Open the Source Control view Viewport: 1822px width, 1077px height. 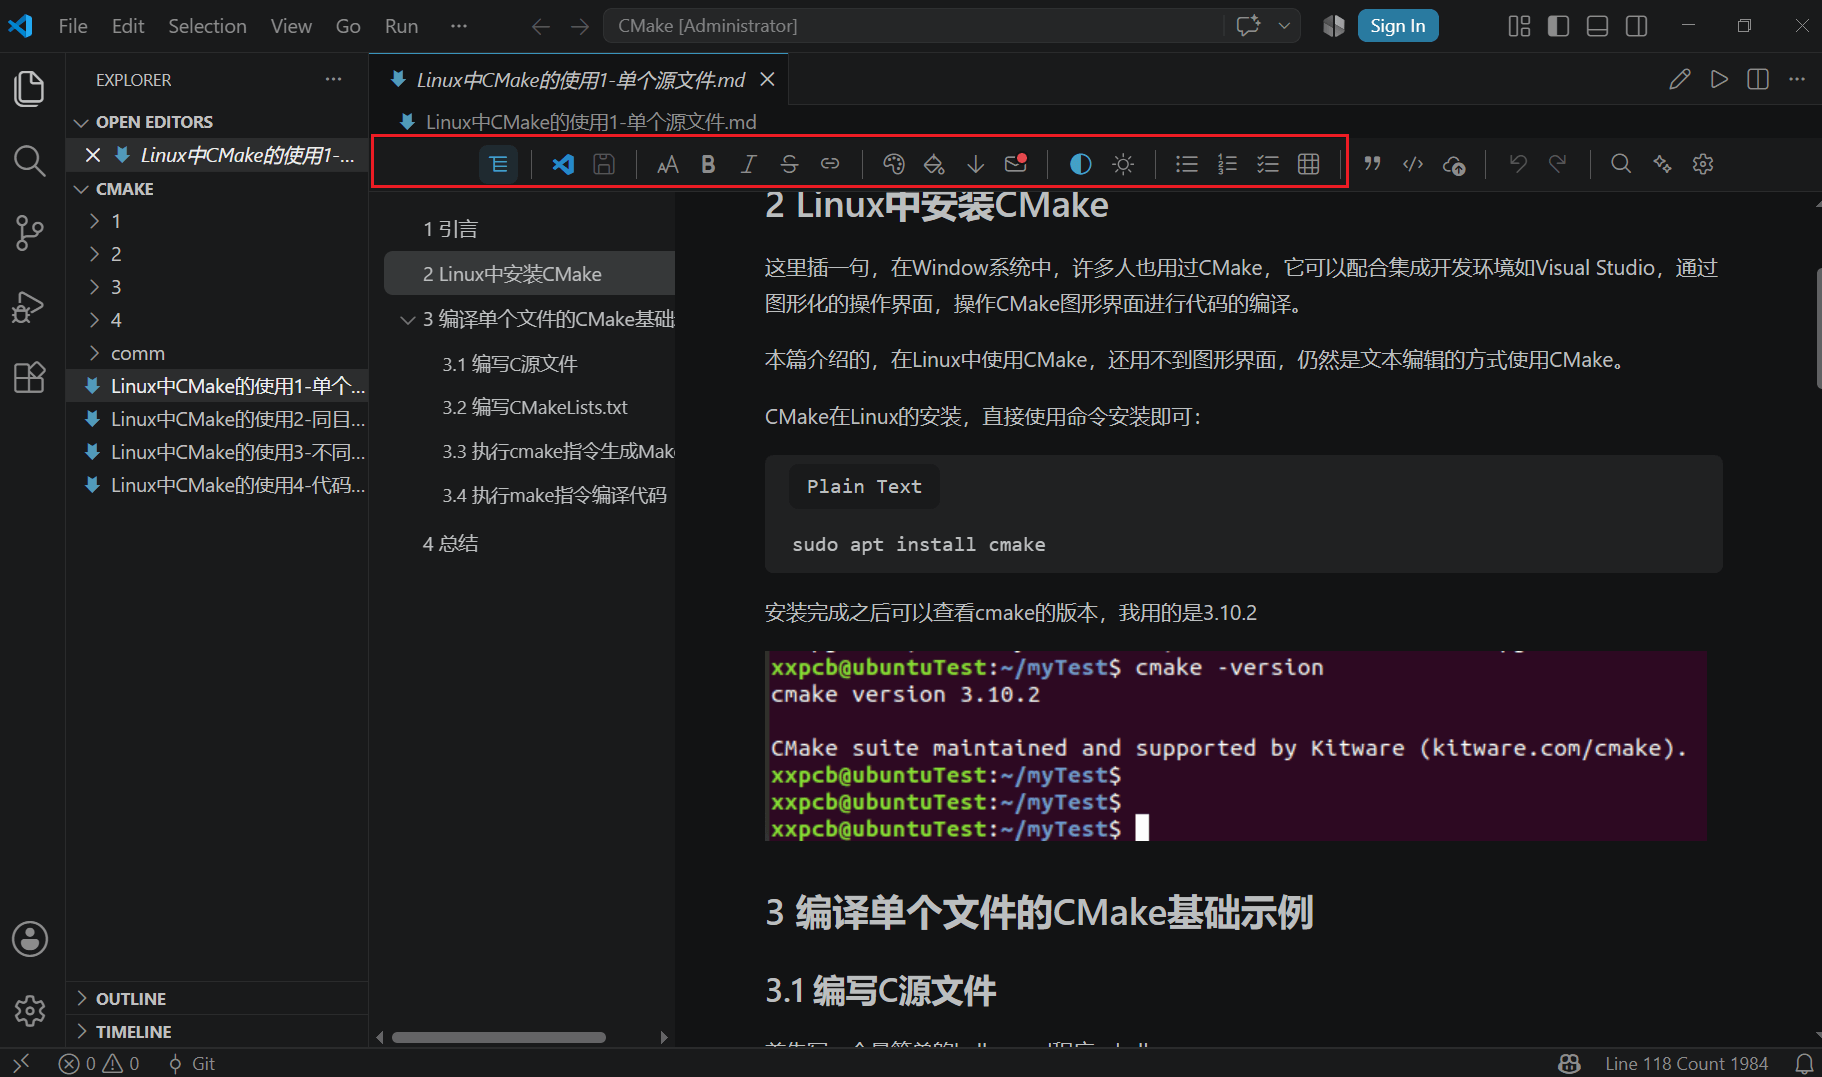[30, 234]
